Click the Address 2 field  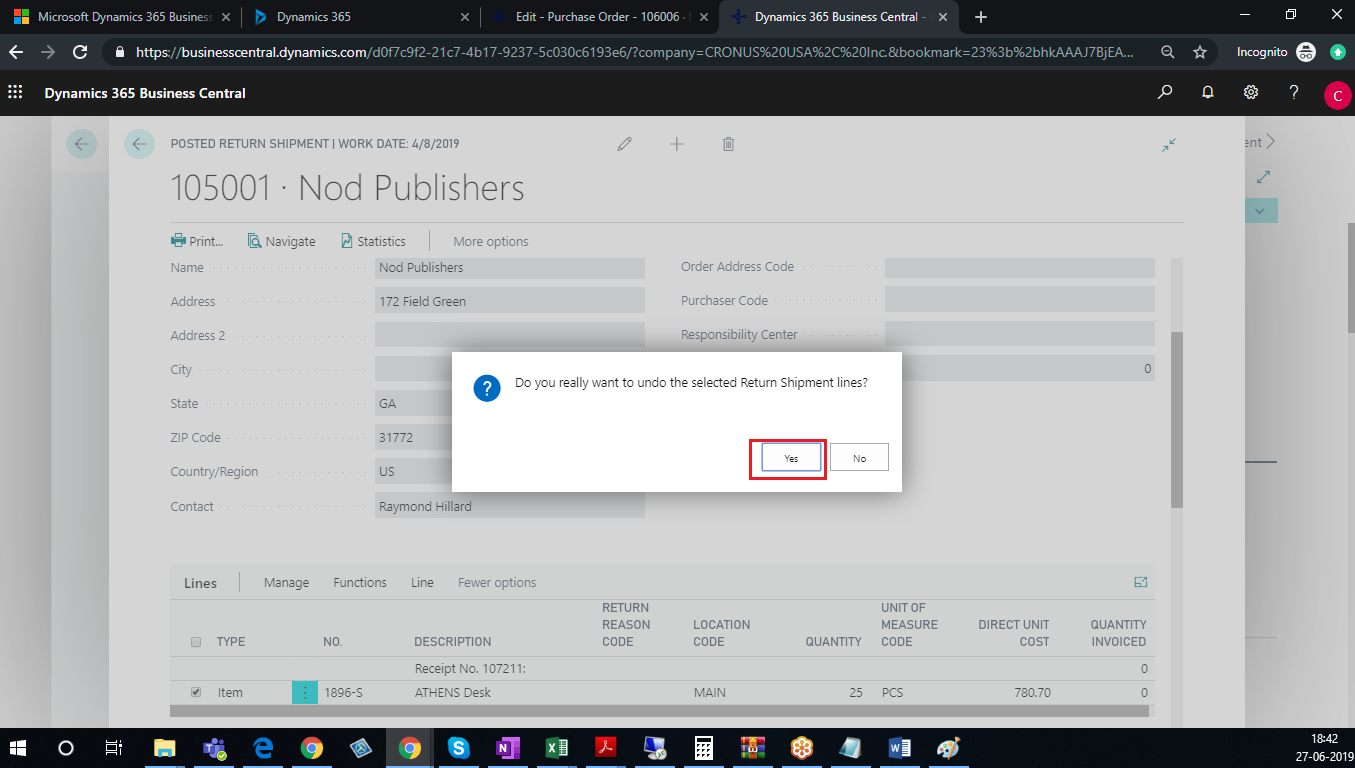point(510,335)
